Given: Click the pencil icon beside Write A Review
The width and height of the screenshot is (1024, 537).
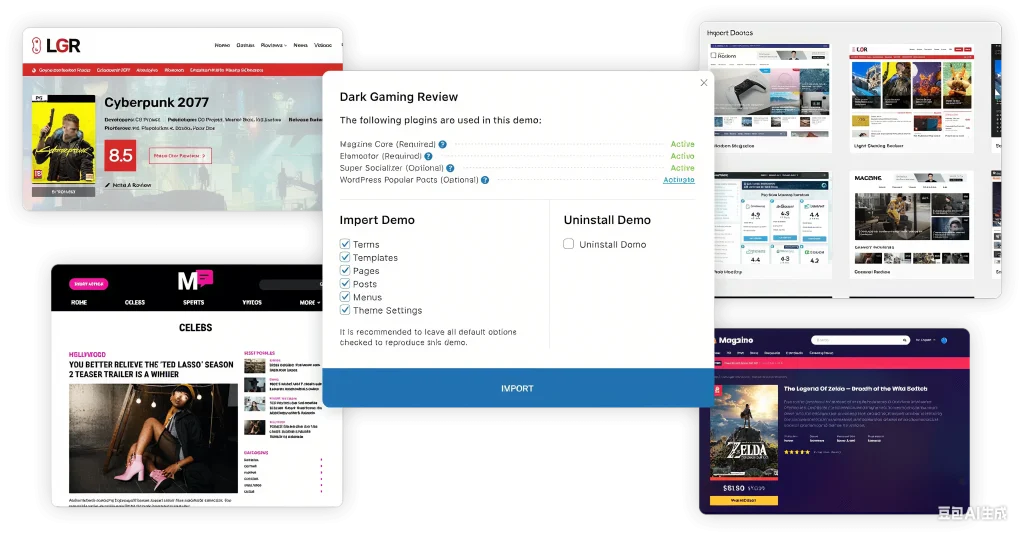Looking at the screenshot, I should [108, 185].
